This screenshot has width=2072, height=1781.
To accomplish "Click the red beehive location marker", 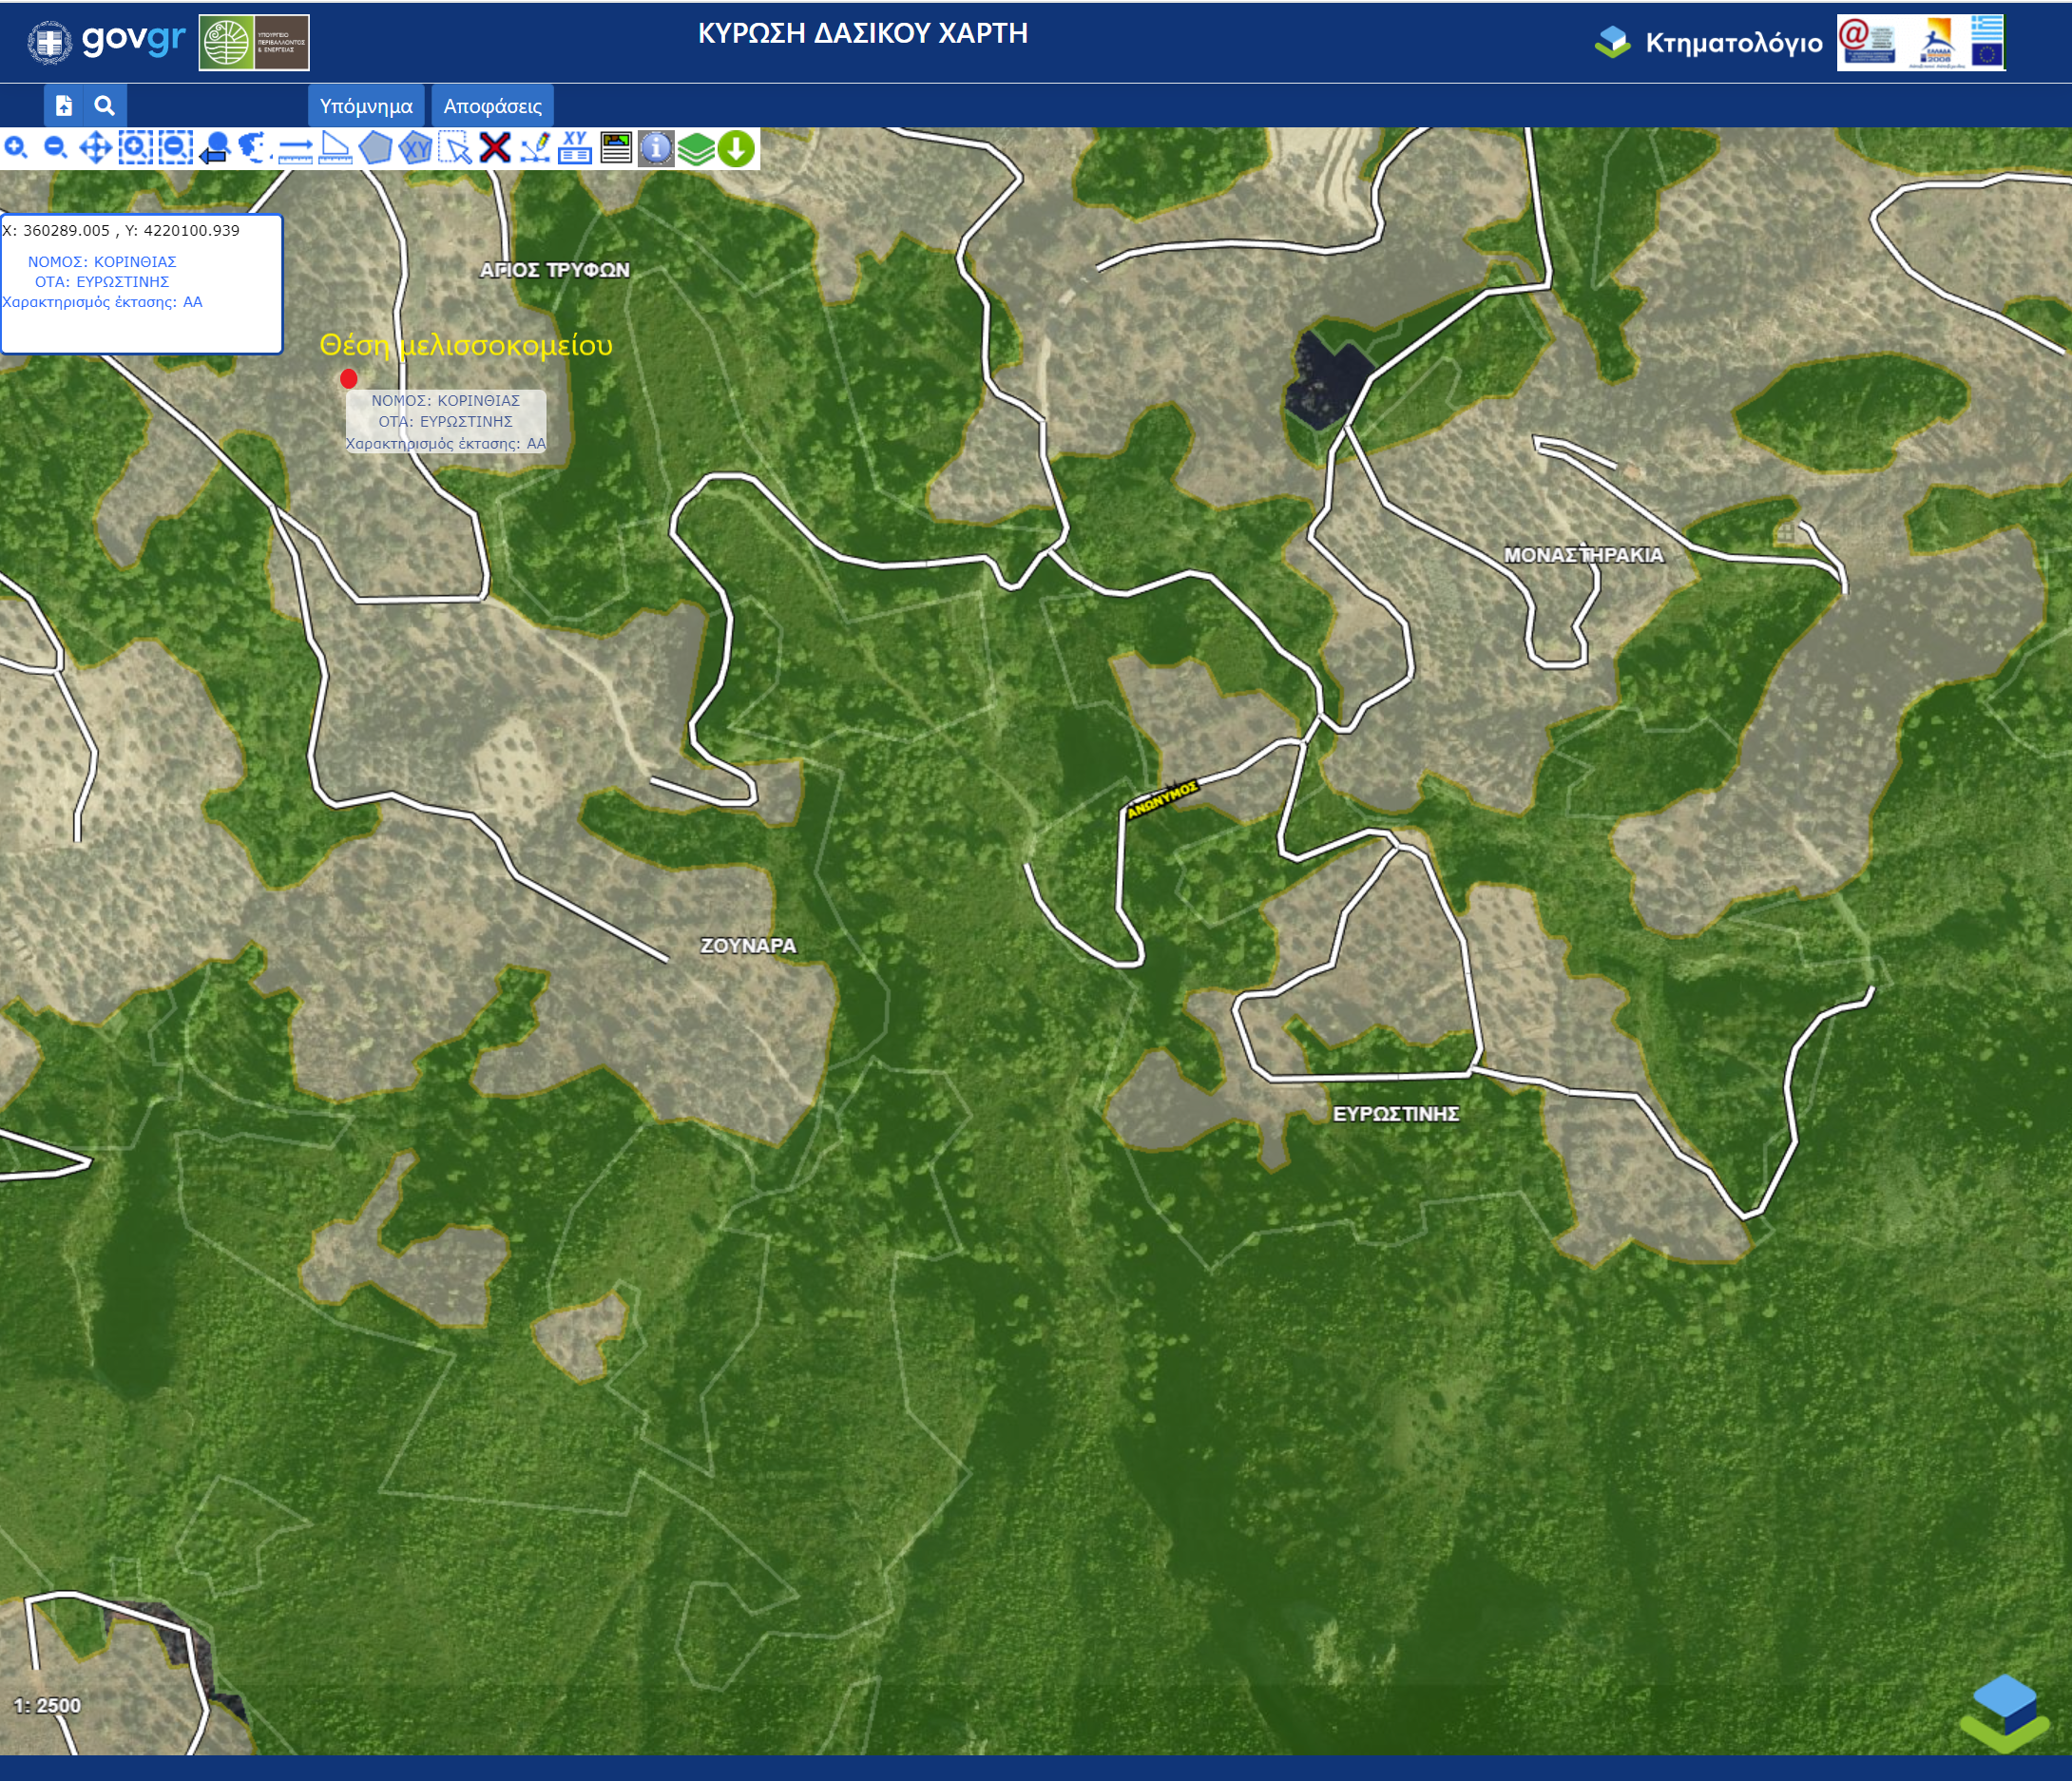I will [x=348, y=378].
